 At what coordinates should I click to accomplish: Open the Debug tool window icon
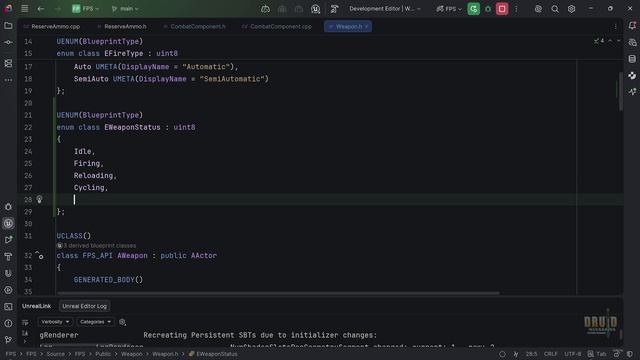coord(8,207)
